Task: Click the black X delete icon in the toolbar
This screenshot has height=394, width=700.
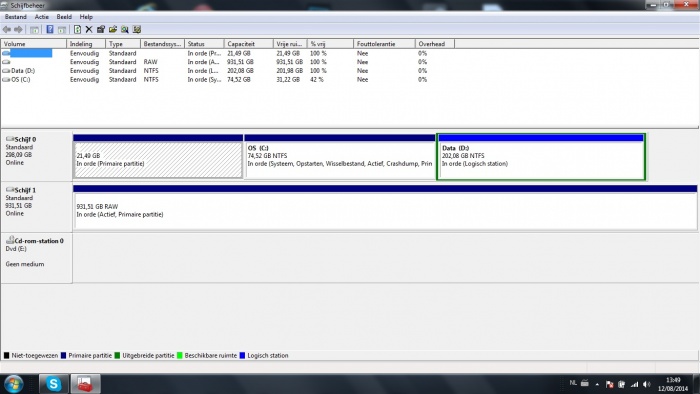Action: (89, 29)
